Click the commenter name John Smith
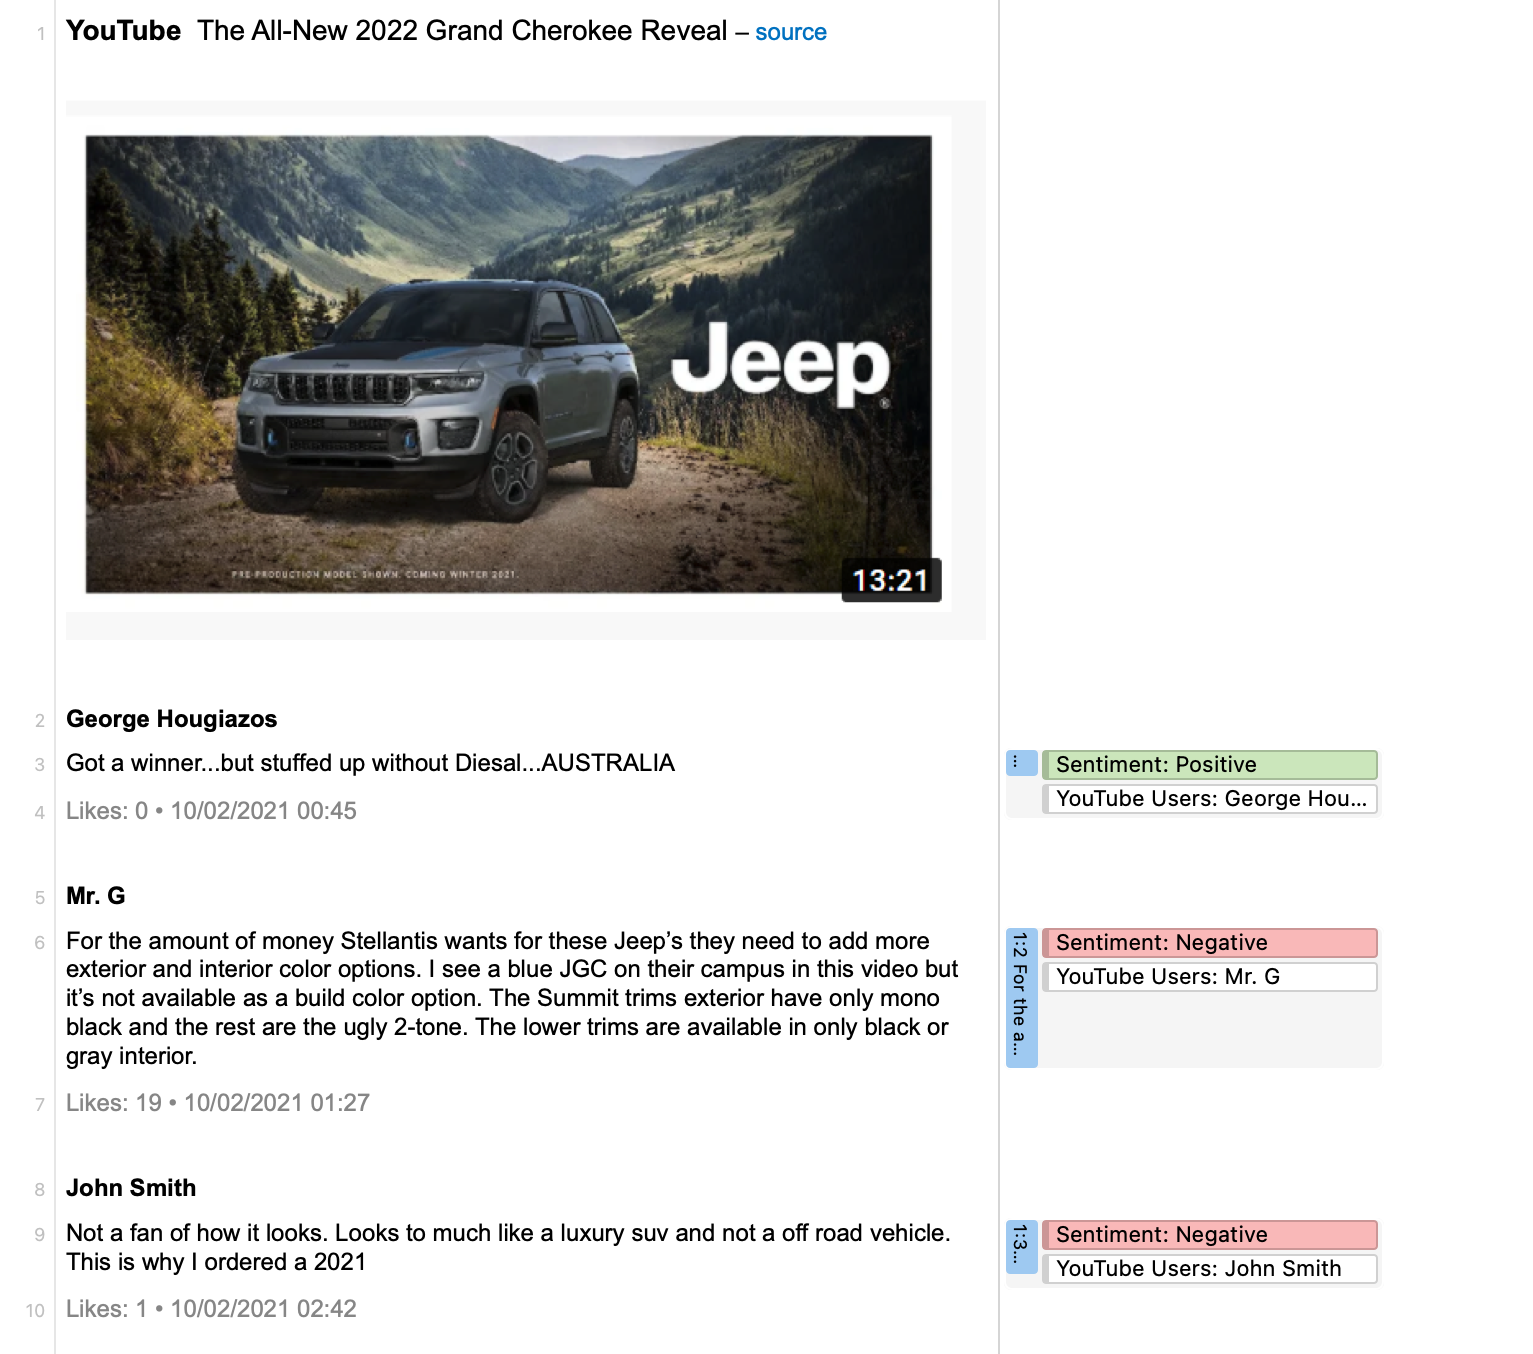This screenshot has height=1354, width=1533. (x=131, y=1188)
